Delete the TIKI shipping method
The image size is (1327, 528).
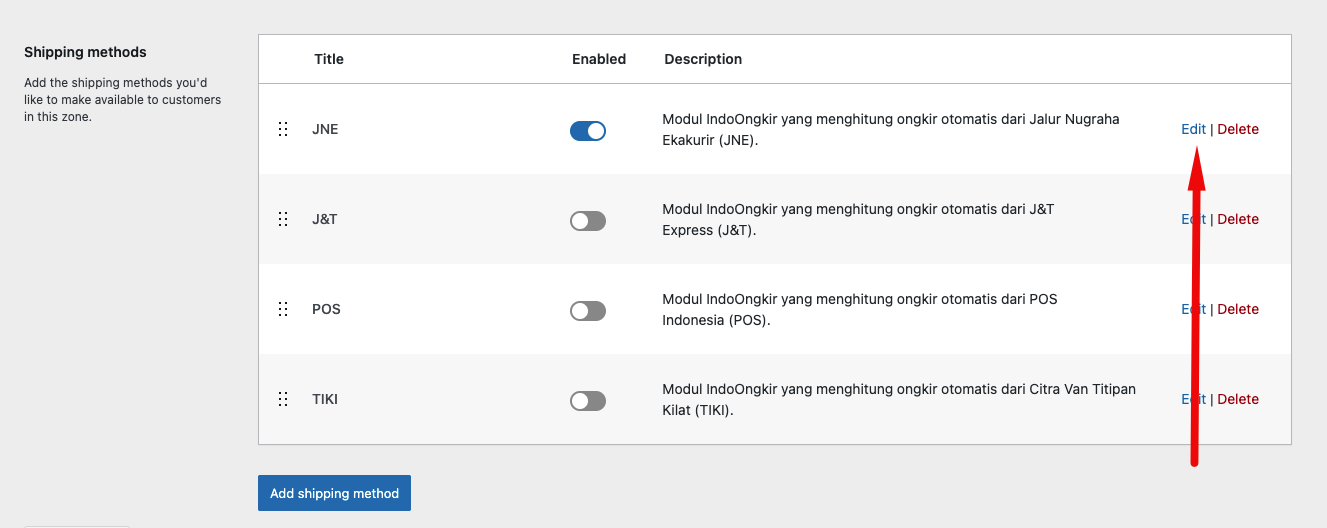(x=1238, y=399)
